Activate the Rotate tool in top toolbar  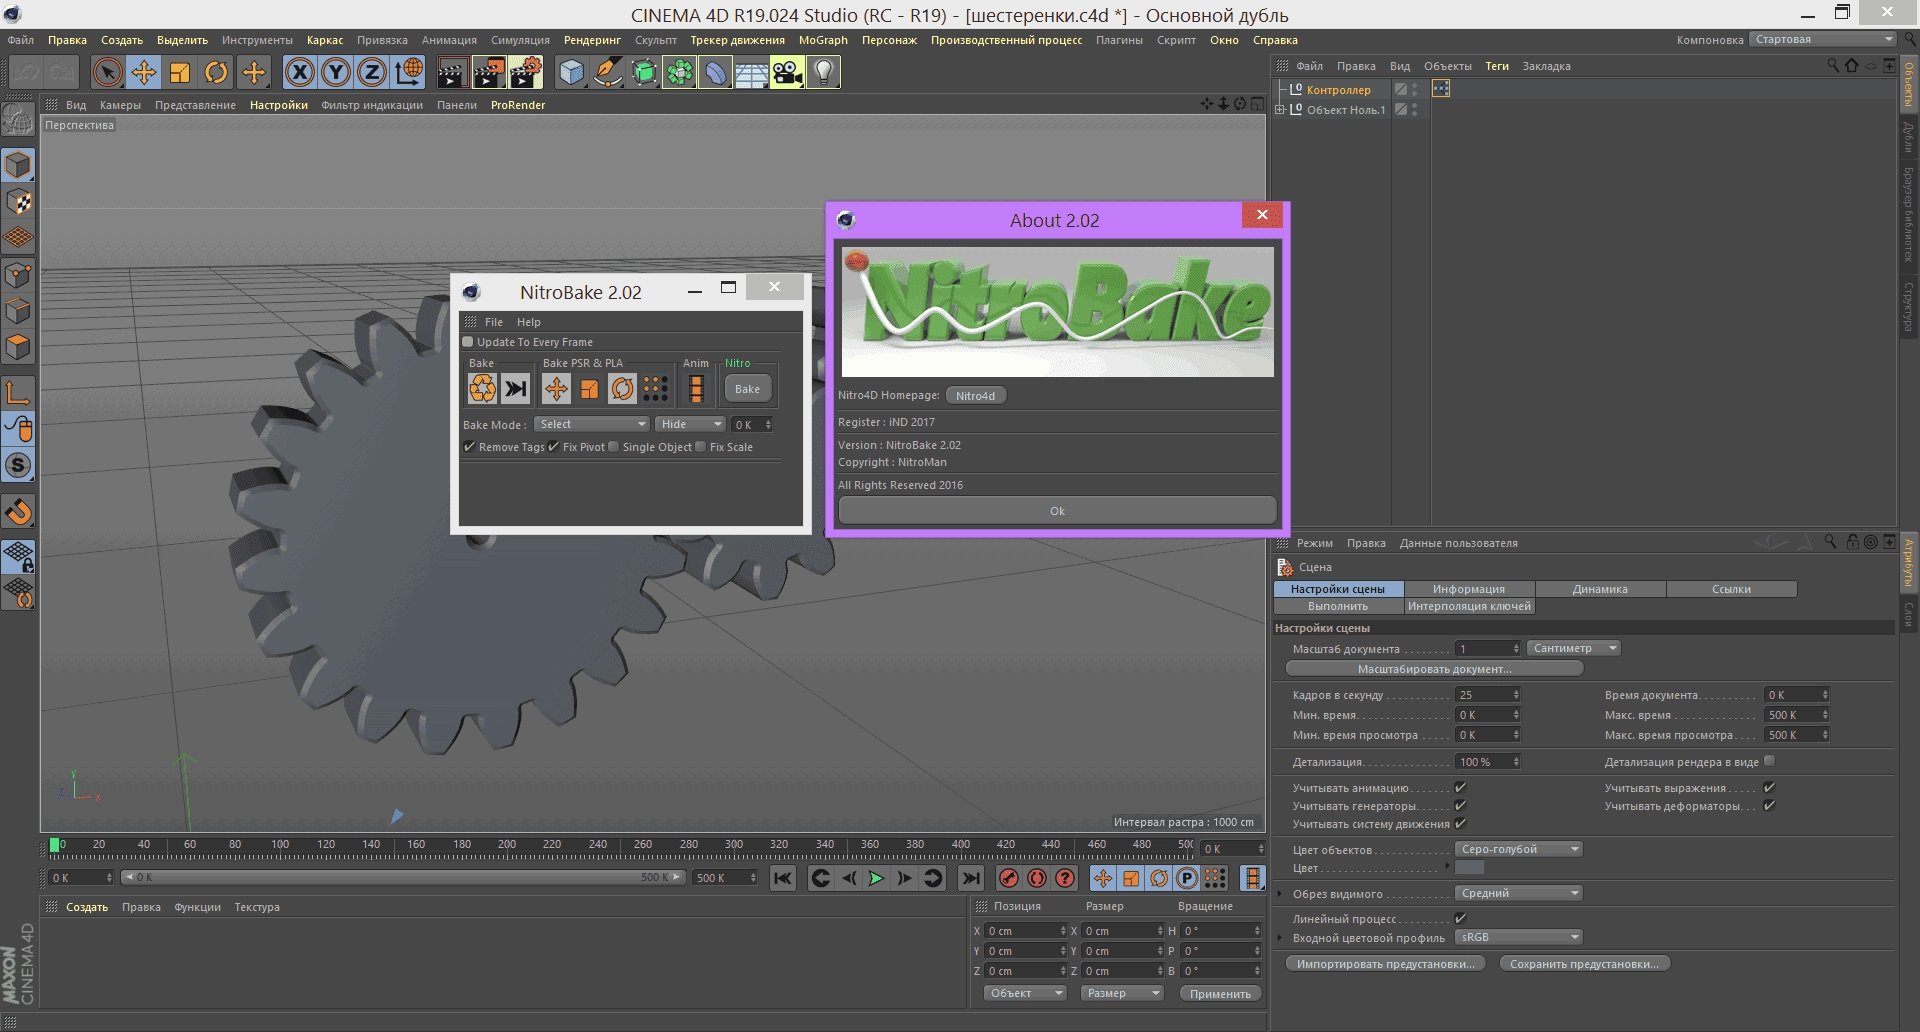pyautogui.click(x=216, y=72)
